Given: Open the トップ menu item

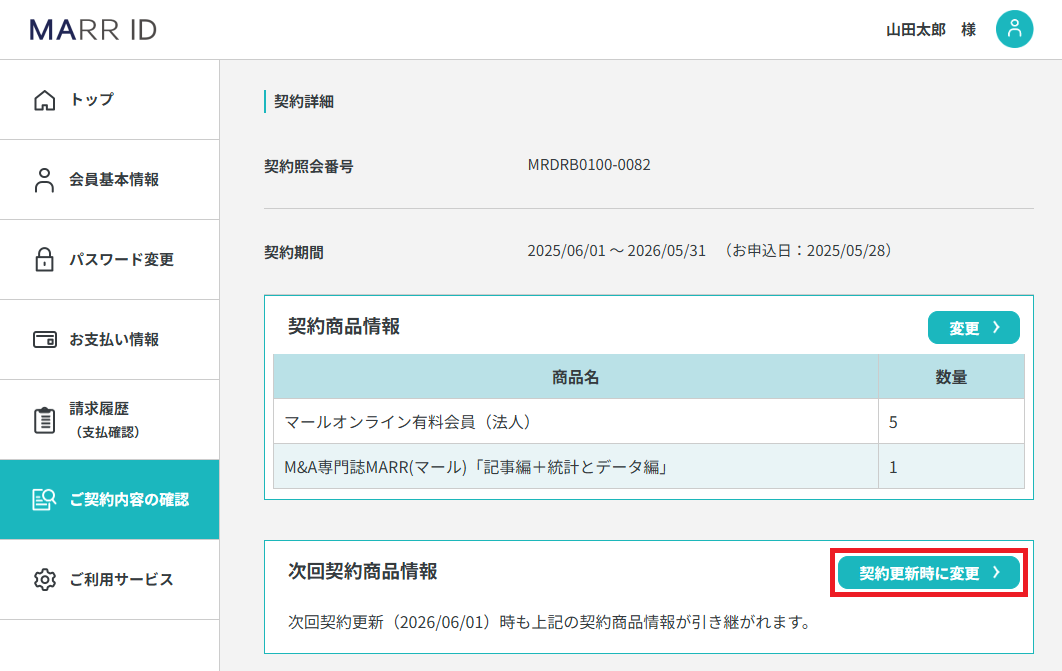Looking at the screenshot, I should tap(110, 100).
